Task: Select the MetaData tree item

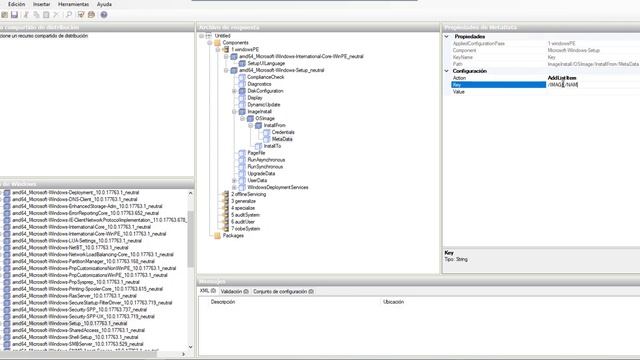Action: [x=282, y=139]
